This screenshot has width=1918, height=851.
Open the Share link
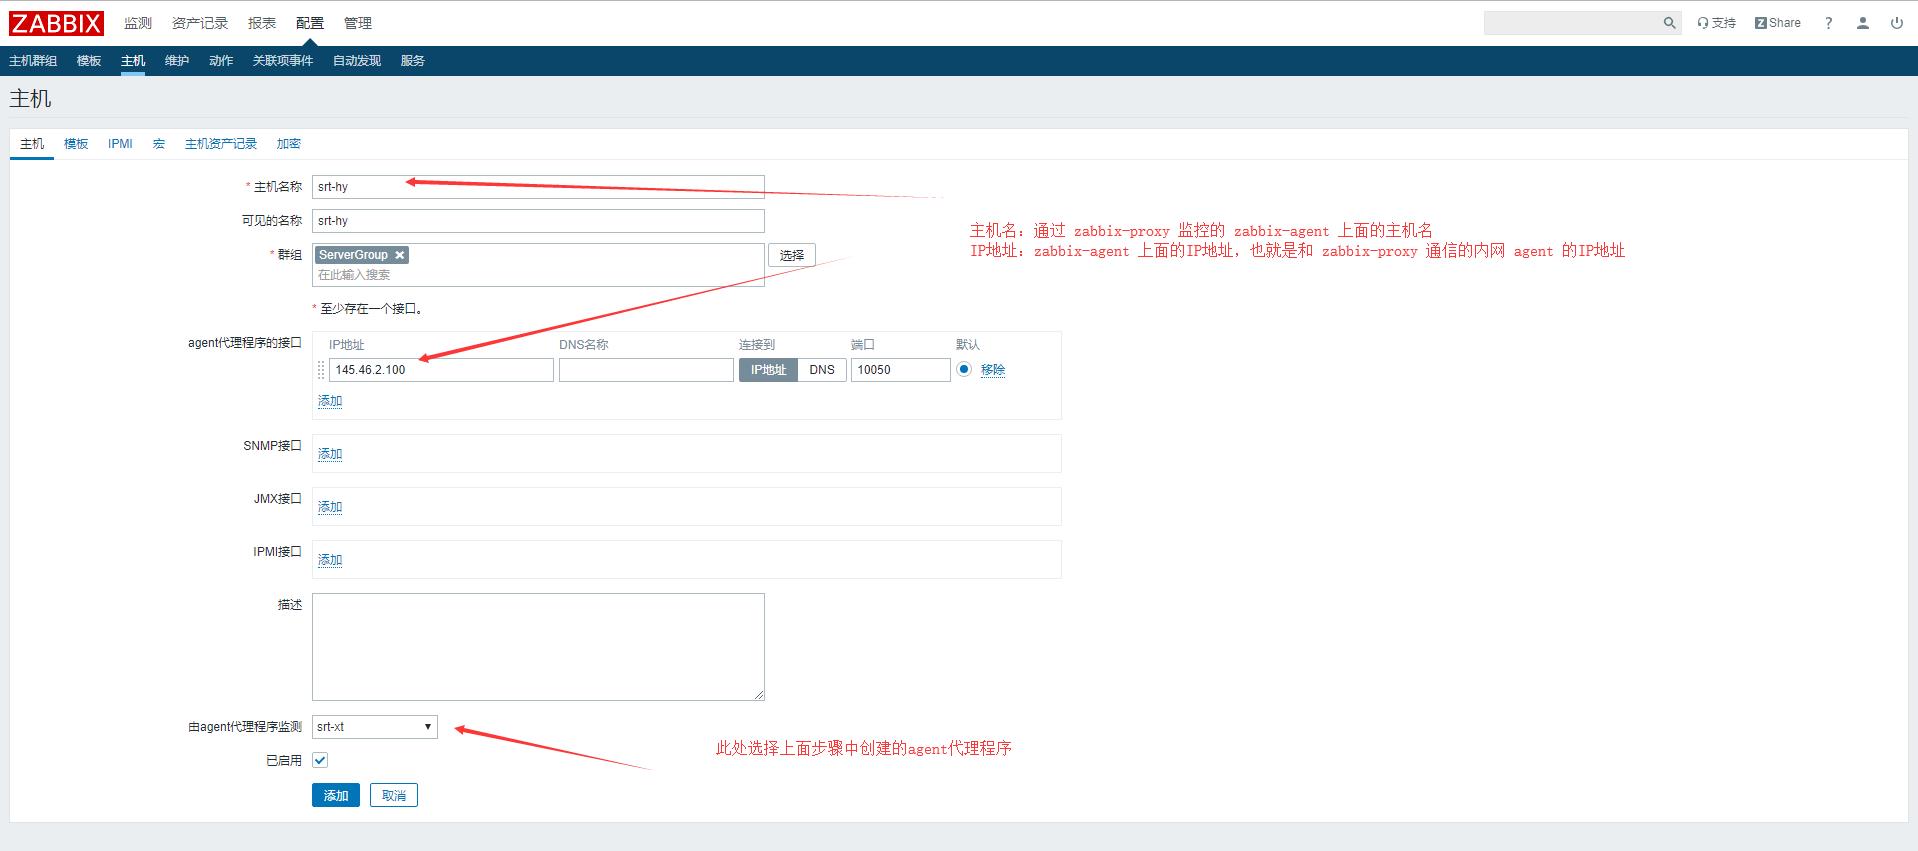point(1777,23)
